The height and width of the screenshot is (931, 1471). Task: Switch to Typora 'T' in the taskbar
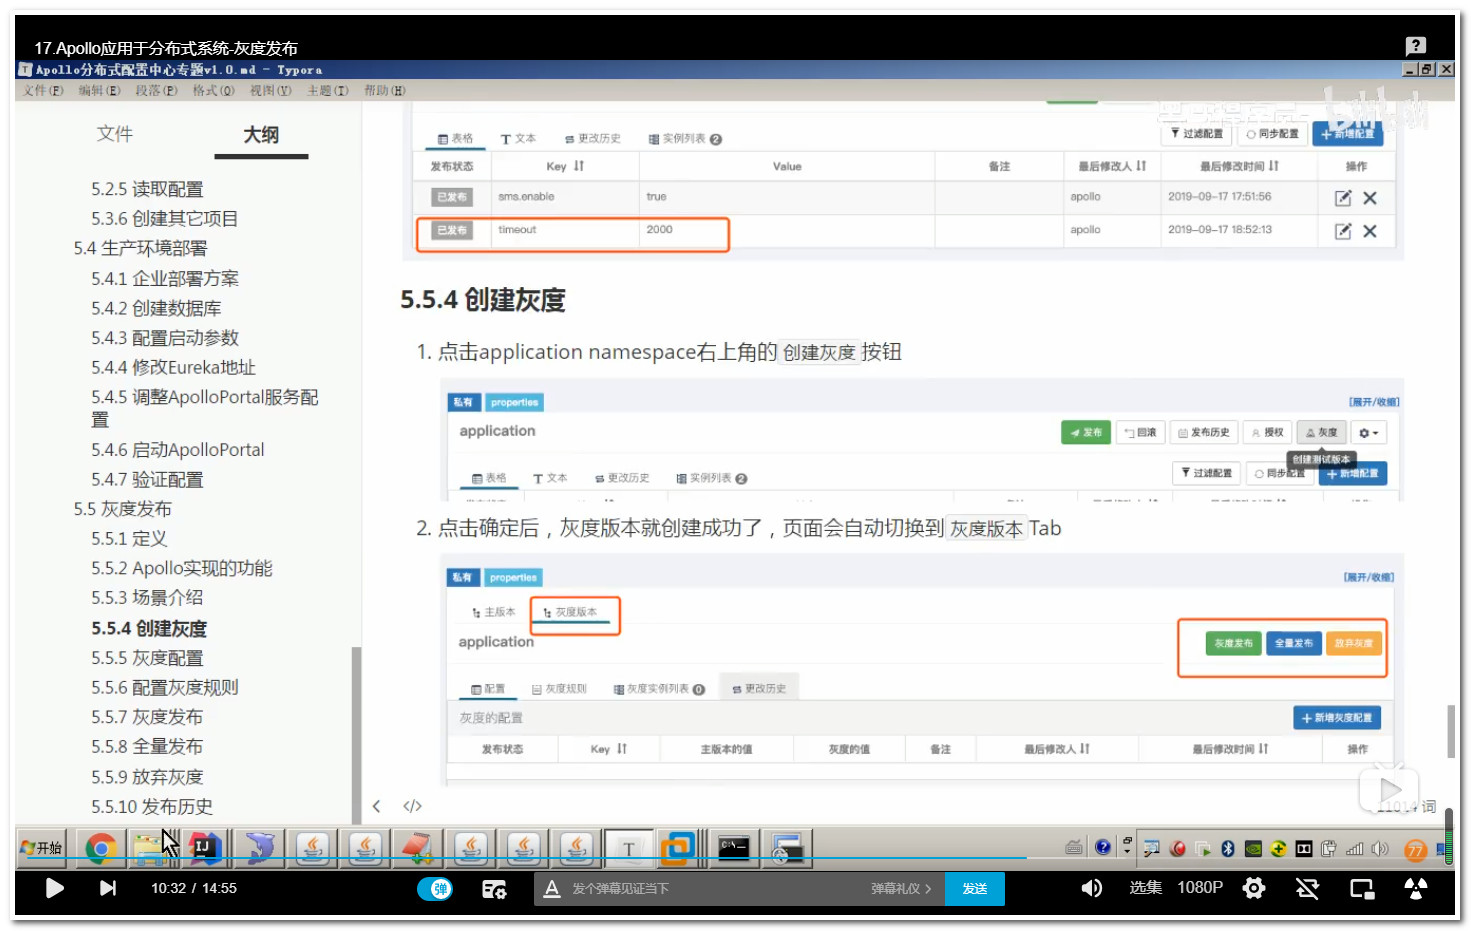point(629,848)
